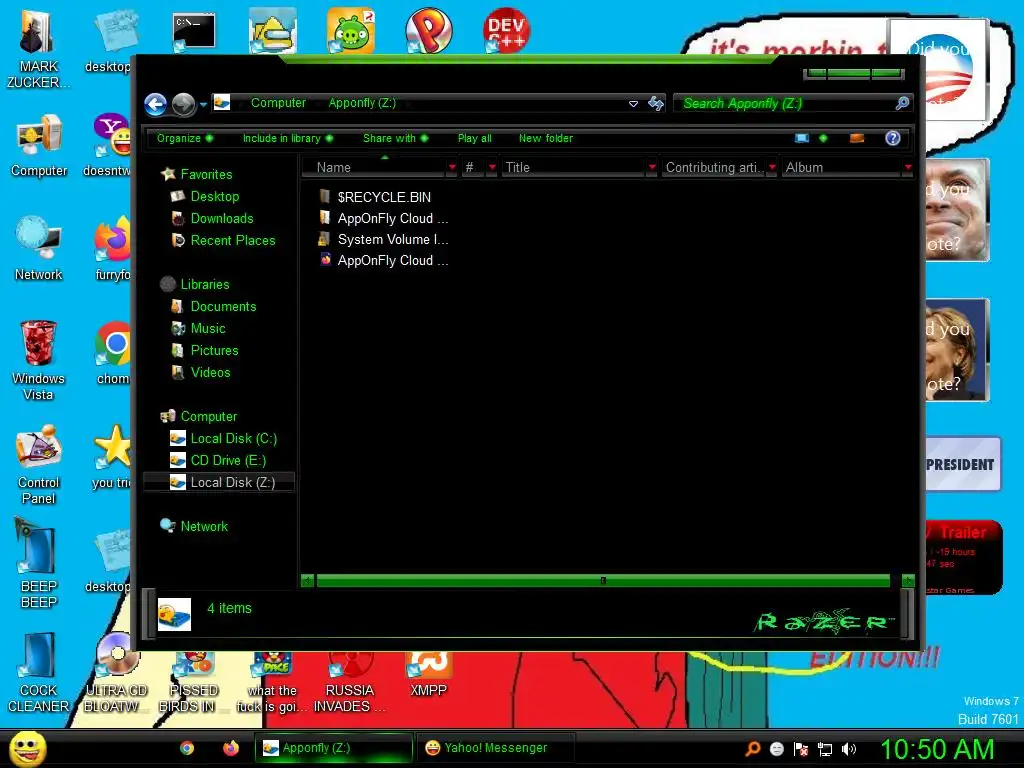
Task: Open the Organize menu
Action: (185, 138)
